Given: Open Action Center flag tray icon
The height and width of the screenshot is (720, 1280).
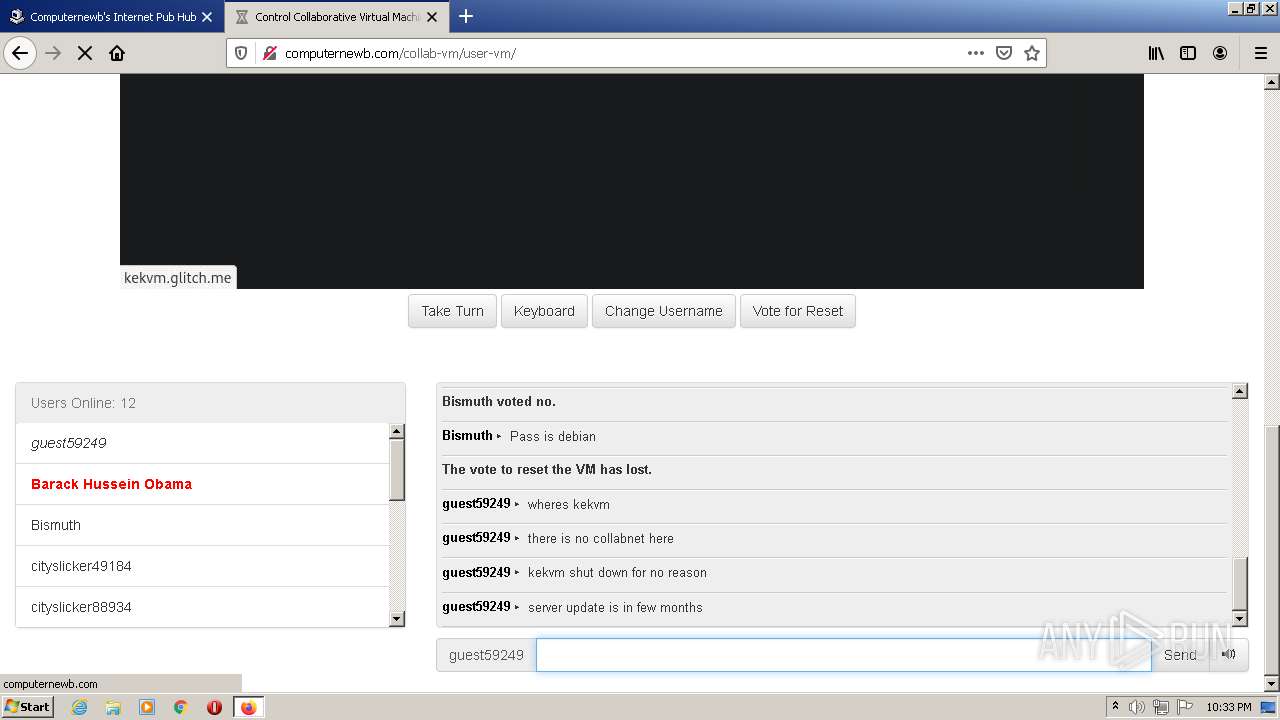Looking at the screenshot, I should [x=1183, y=707].
